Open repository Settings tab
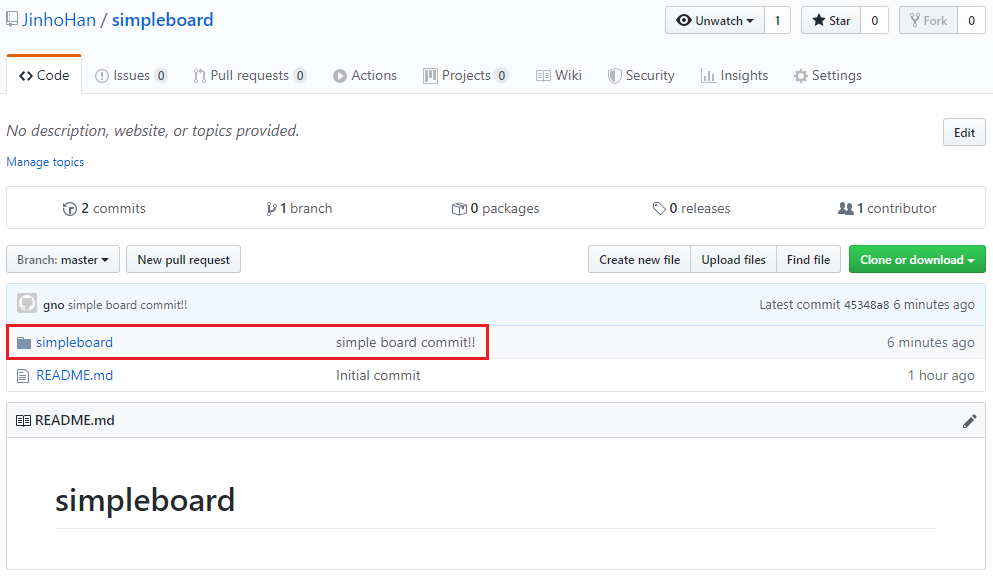 [828, 75]
